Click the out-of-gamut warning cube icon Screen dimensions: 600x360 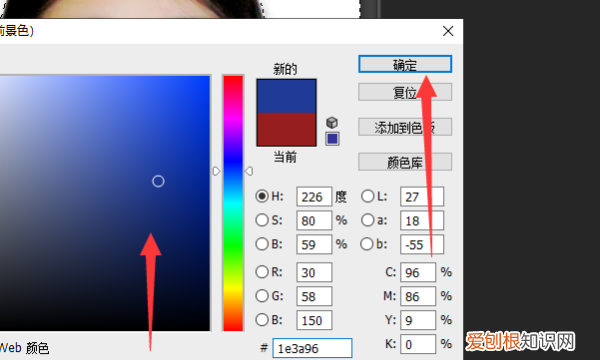pyautogui.click(x=332, y=122)
